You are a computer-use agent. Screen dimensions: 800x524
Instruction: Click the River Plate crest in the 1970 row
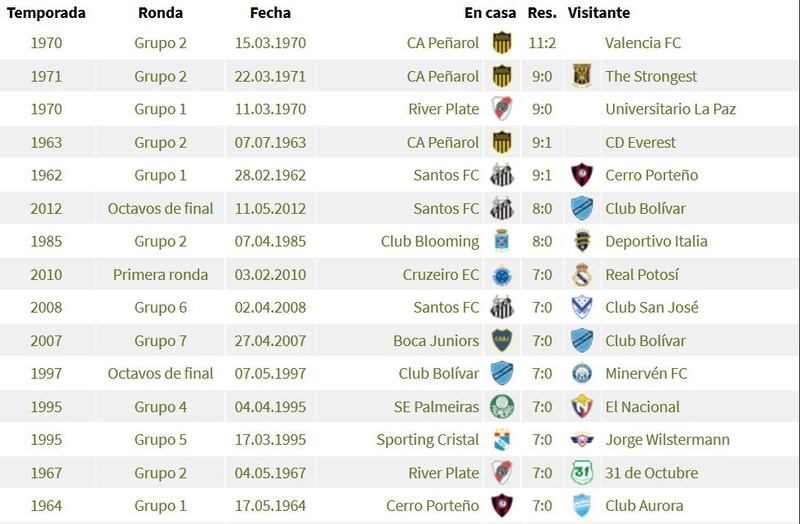coord(502,109)
